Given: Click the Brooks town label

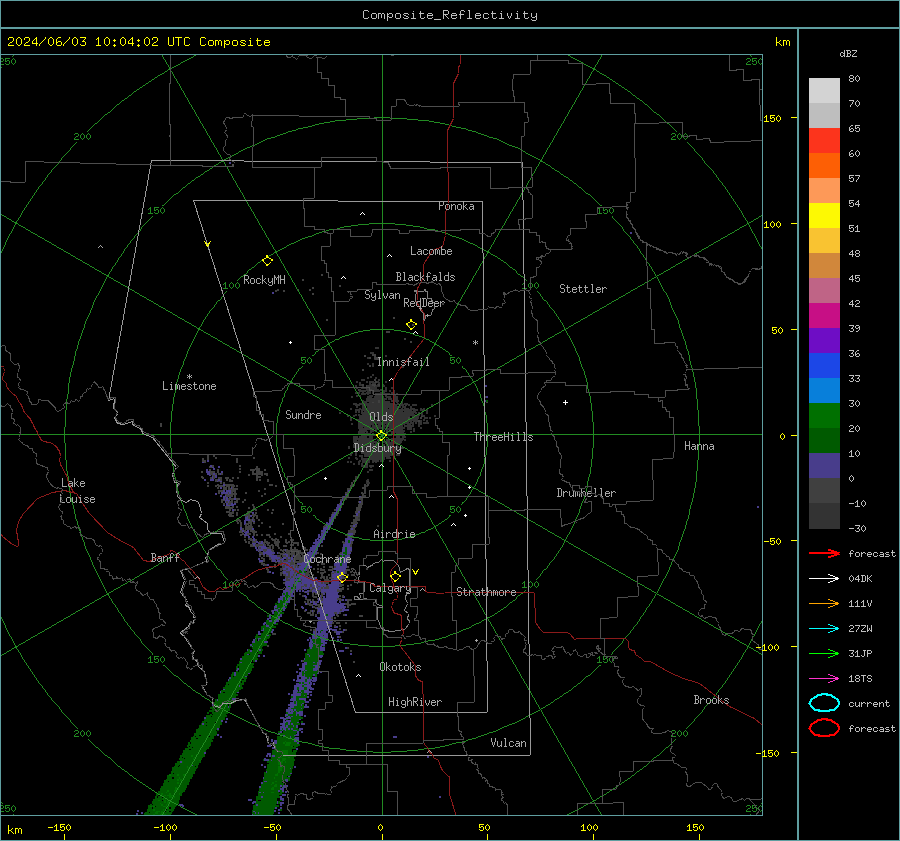Looking at the screenshot, I should point(711,700).
